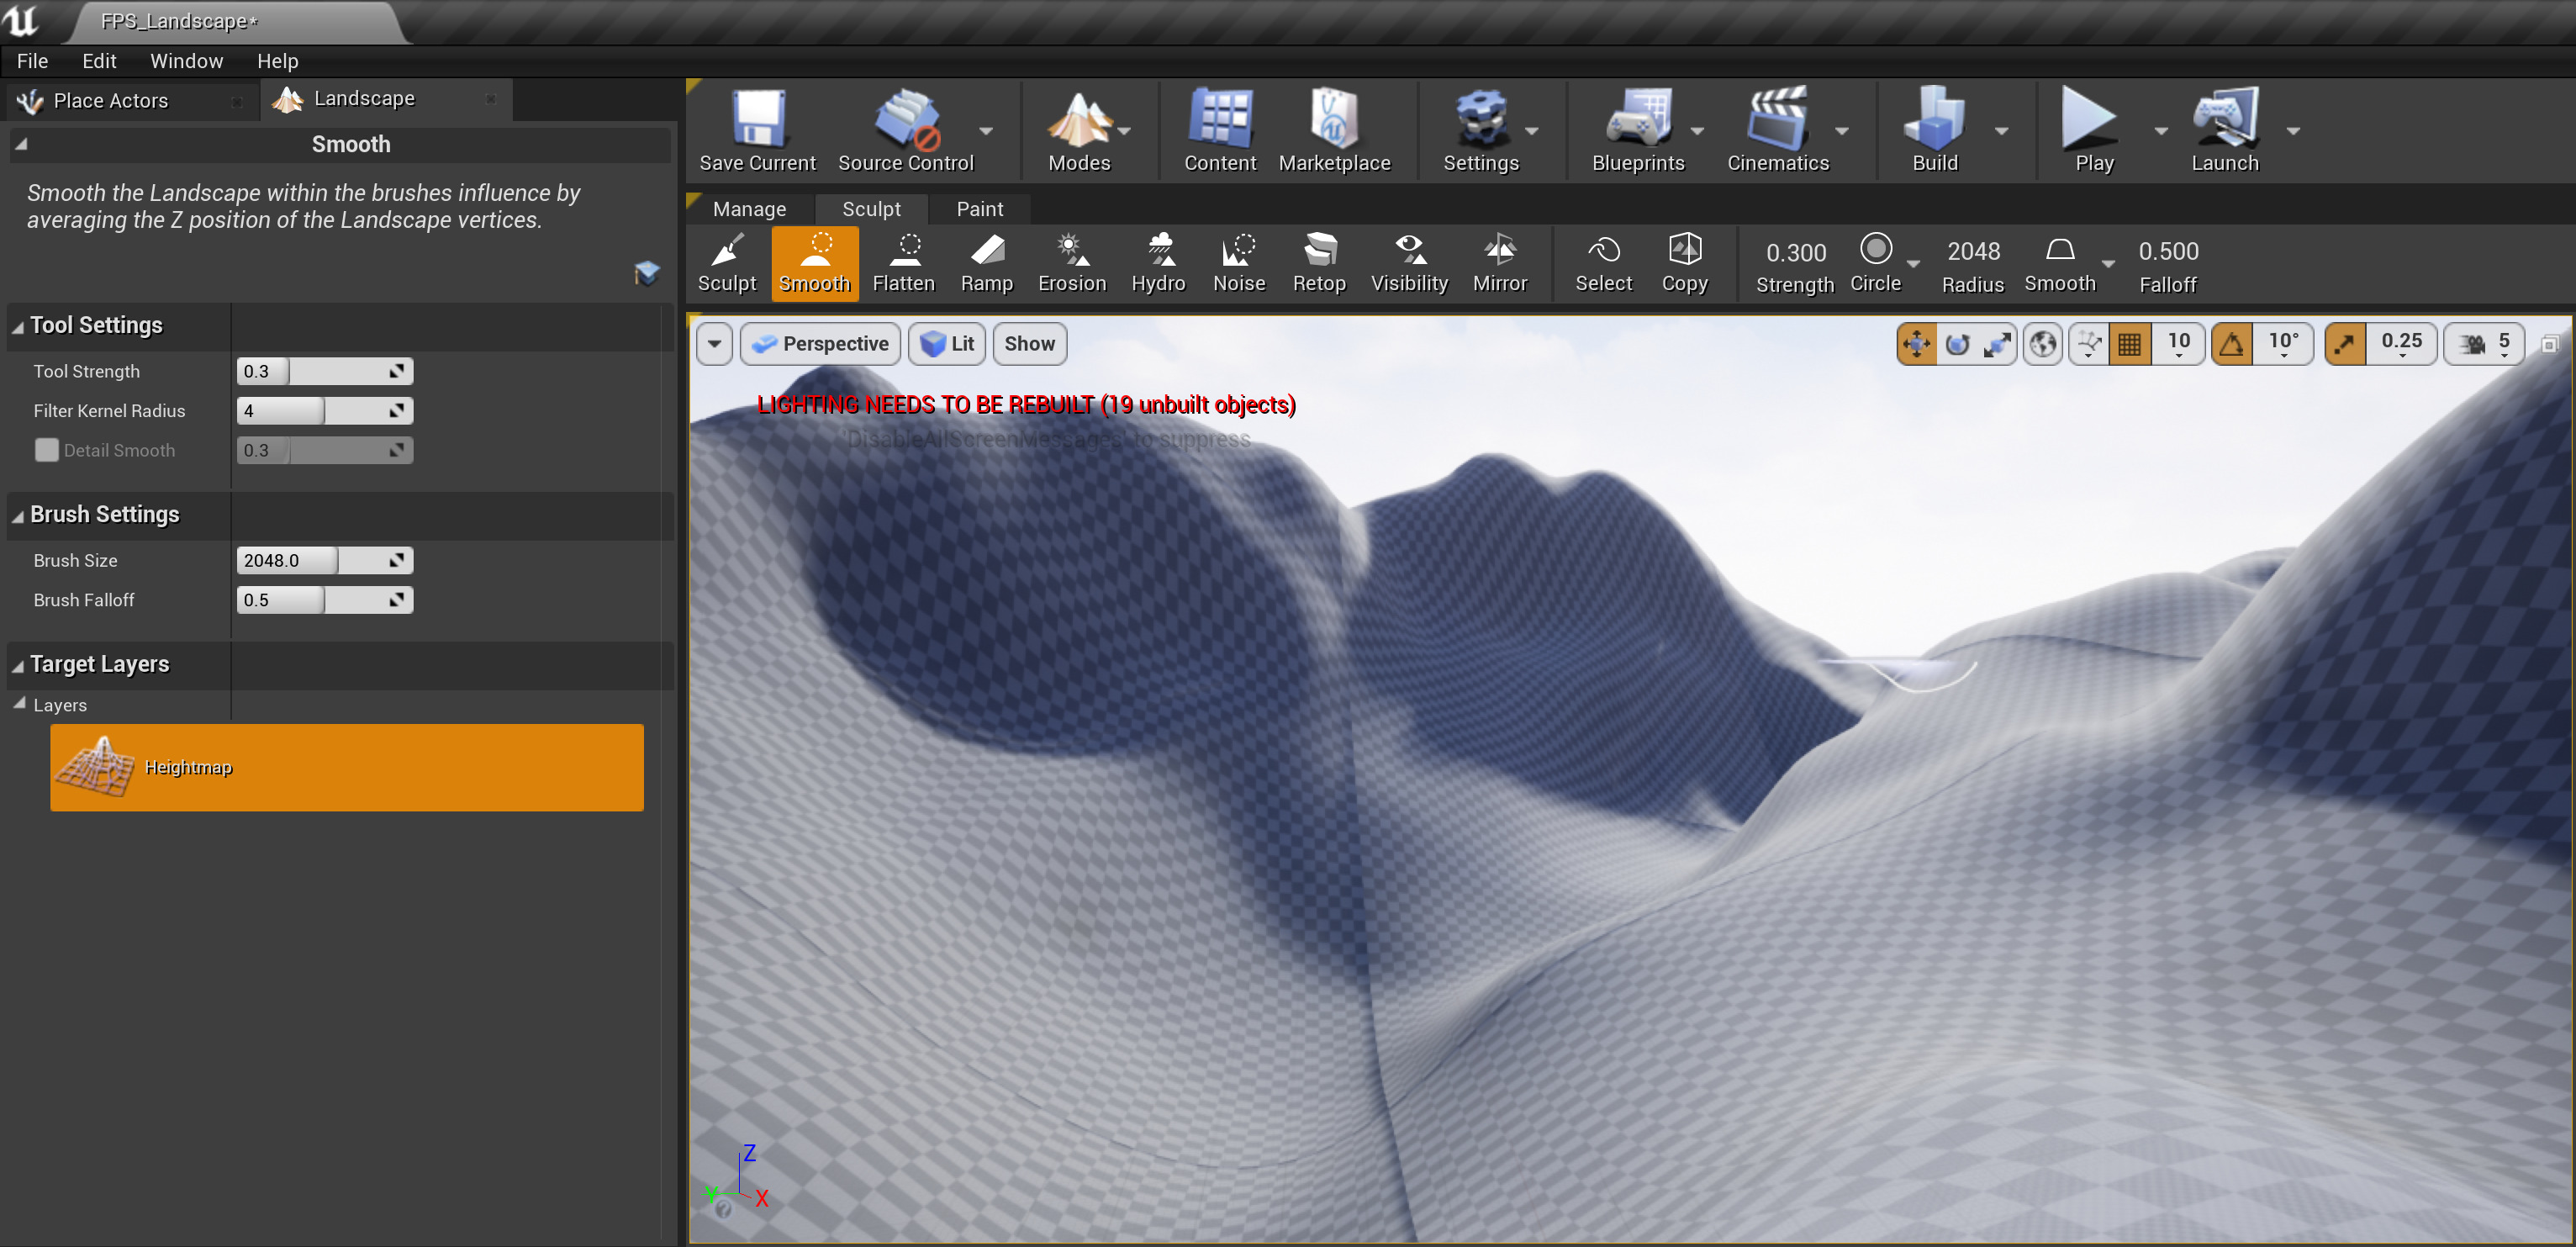2576x1247 pixels.
Task: Open the Modes dropdown arrow
Action: (1124, 131)
